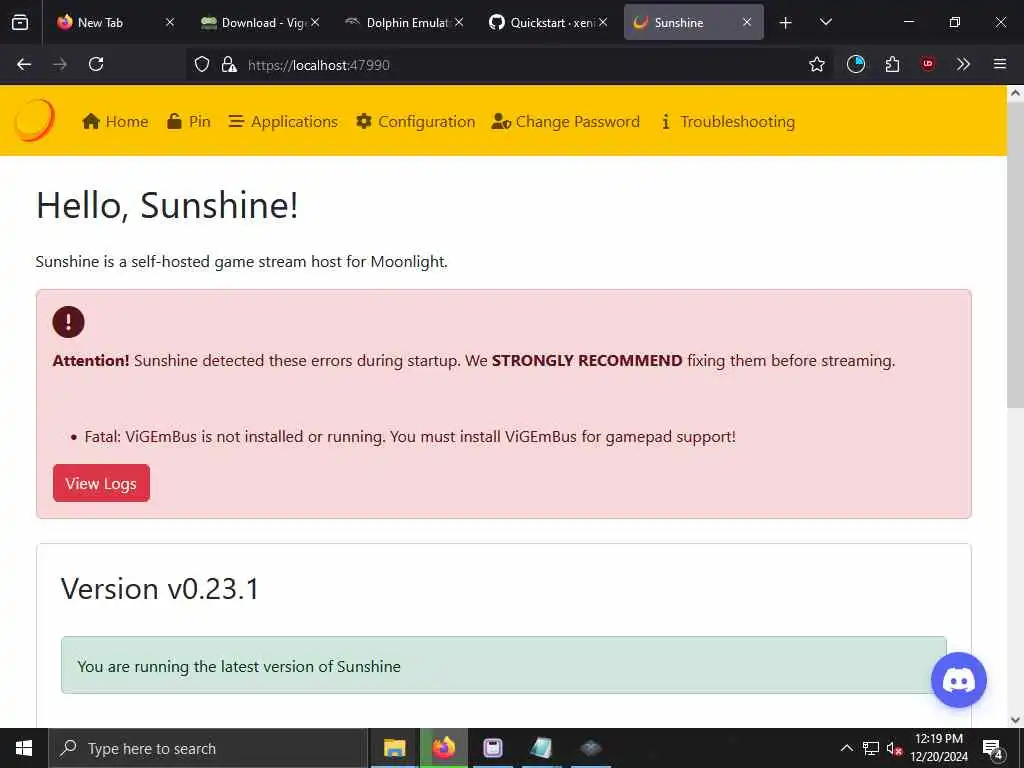Open the Extensions puzzle piece menu
The image size is (1024, 768).
[x=892, y=64]
